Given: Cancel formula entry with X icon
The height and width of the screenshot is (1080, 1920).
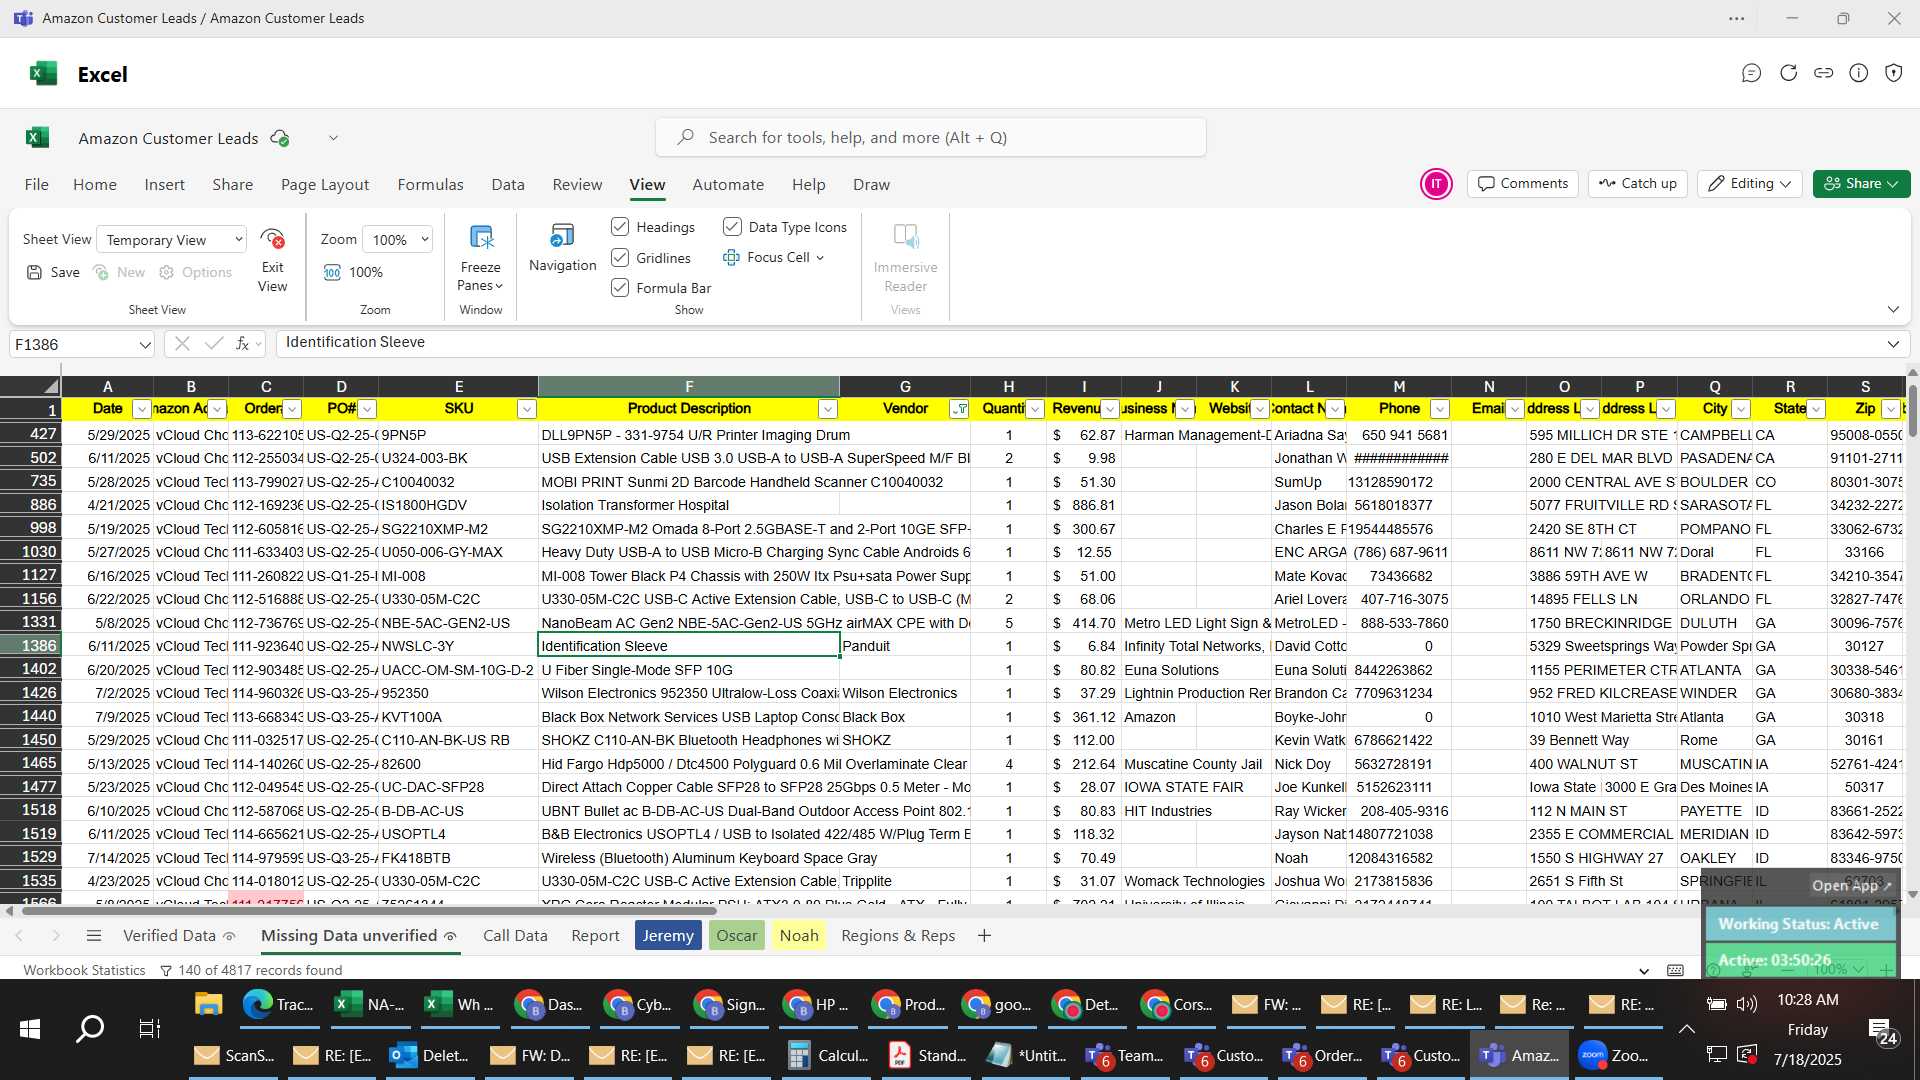Looking at the screenshot, I should pyautogui.click(x=182, y=343).
